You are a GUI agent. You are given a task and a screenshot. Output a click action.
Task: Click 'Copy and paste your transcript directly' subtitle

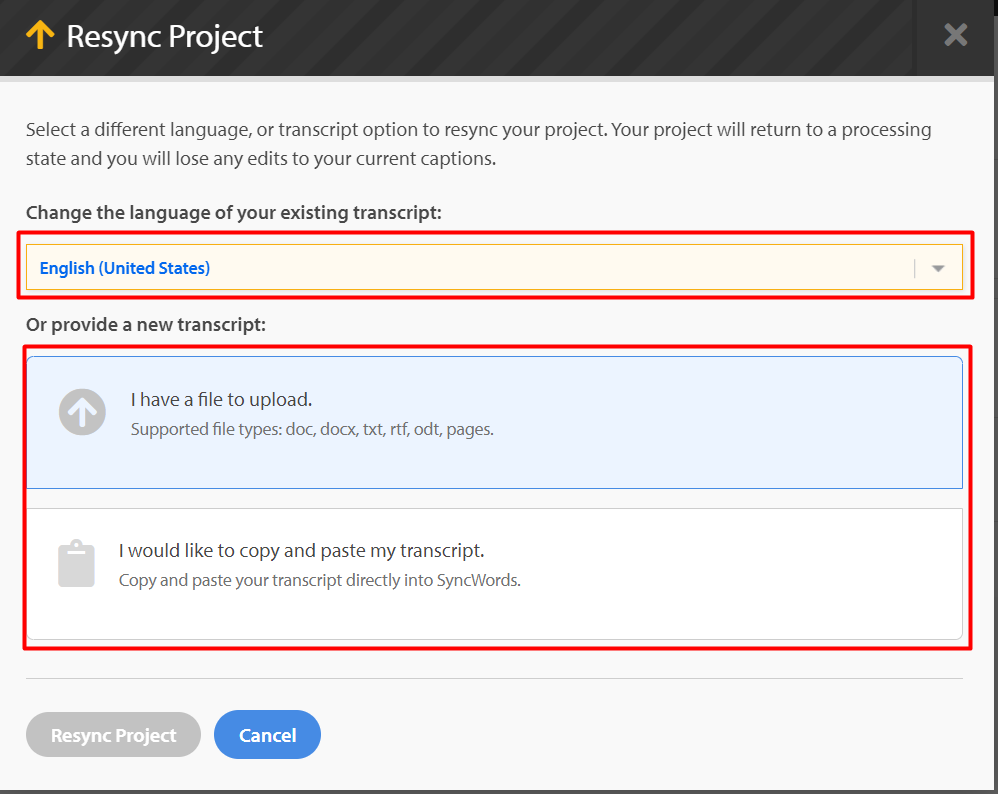click(x=320, y=580)
